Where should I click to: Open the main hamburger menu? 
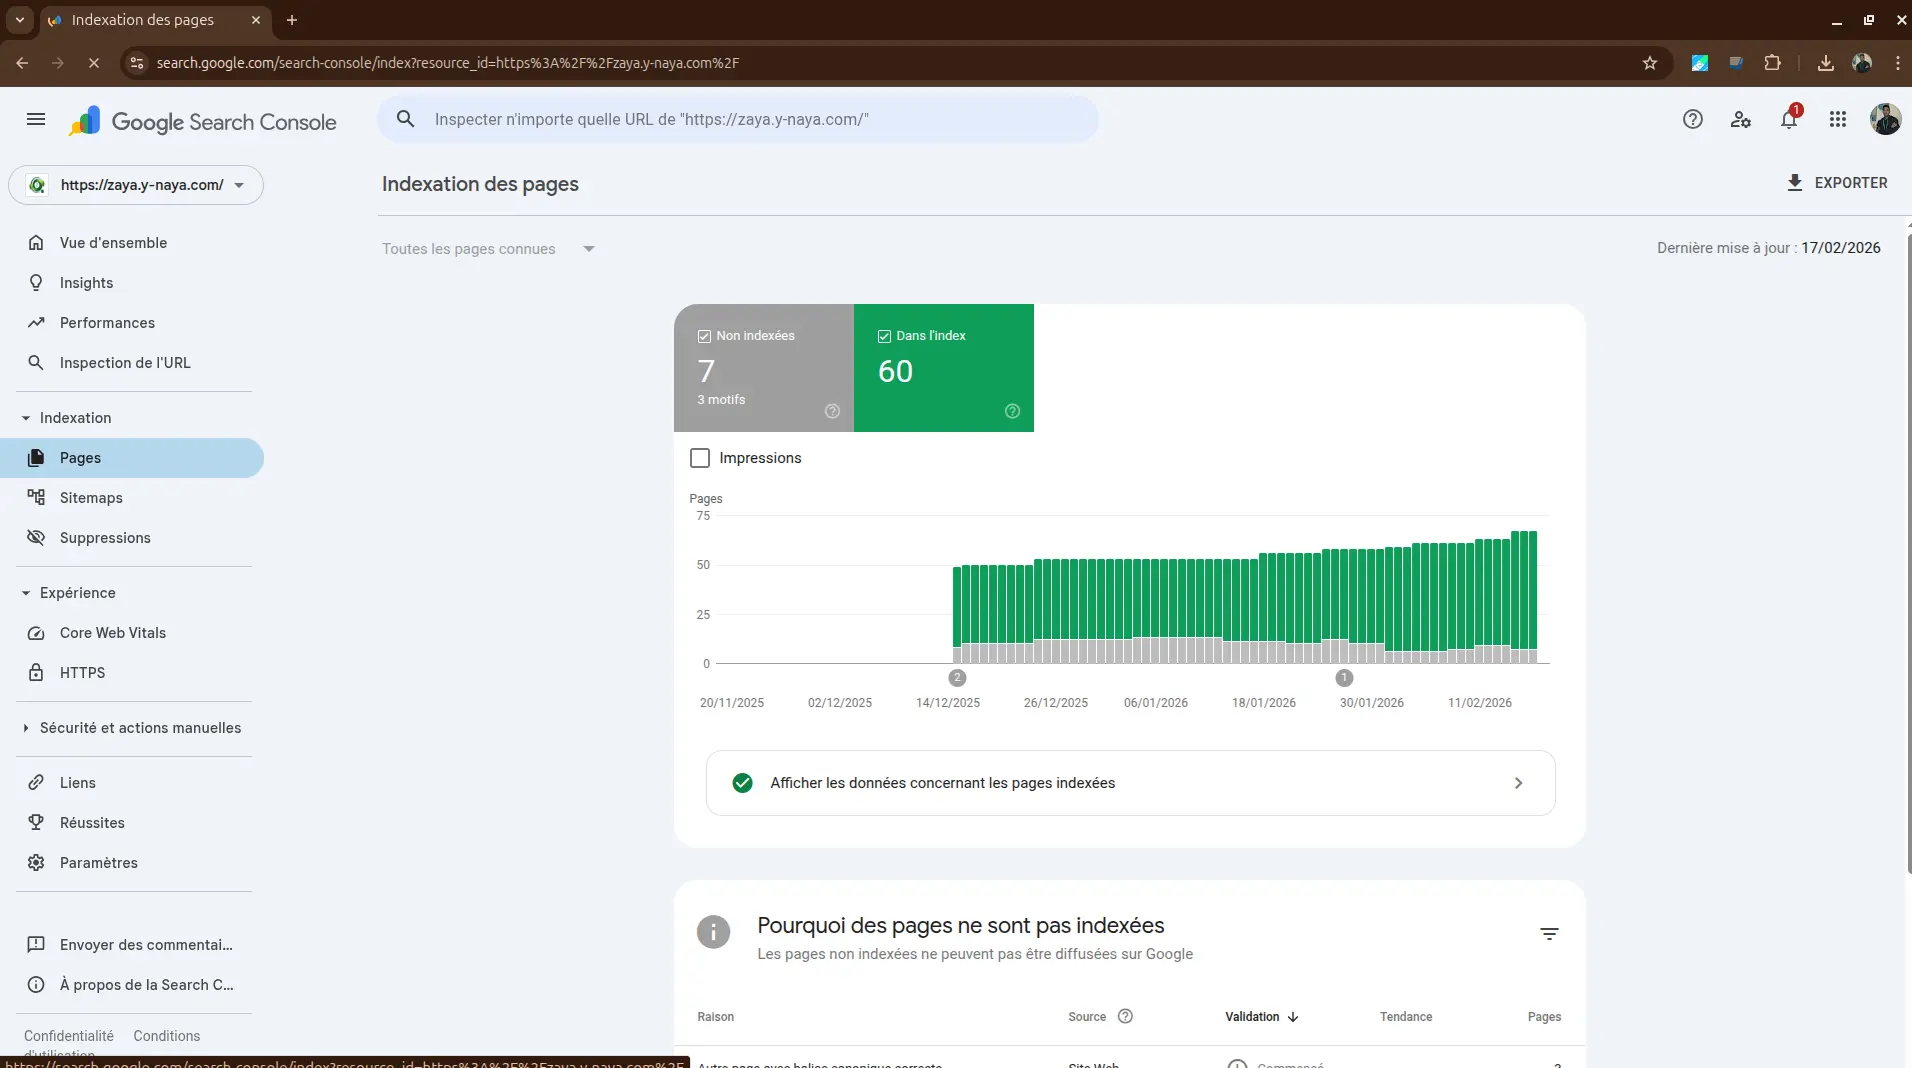point(36,120)
